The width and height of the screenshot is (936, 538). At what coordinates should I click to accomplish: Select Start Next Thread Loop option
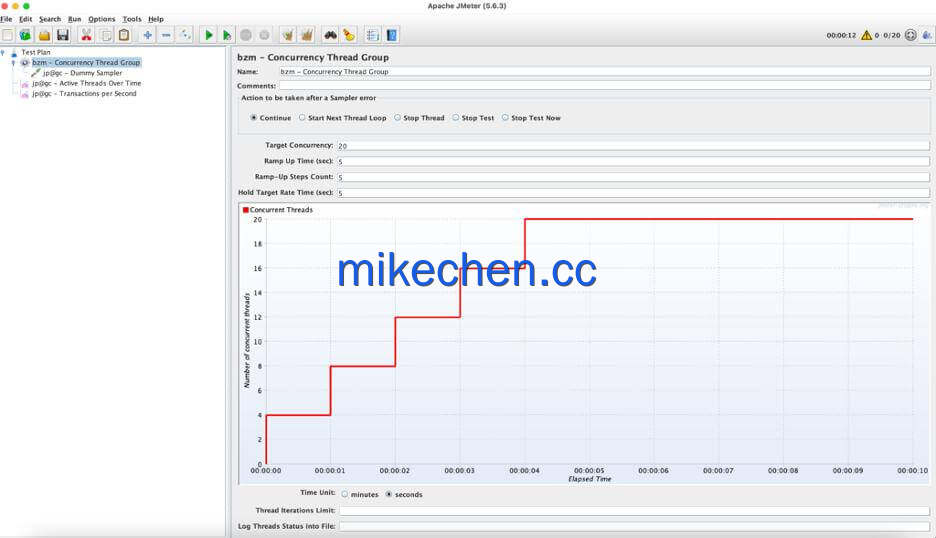pyautogui.click(x=302, y=118)
